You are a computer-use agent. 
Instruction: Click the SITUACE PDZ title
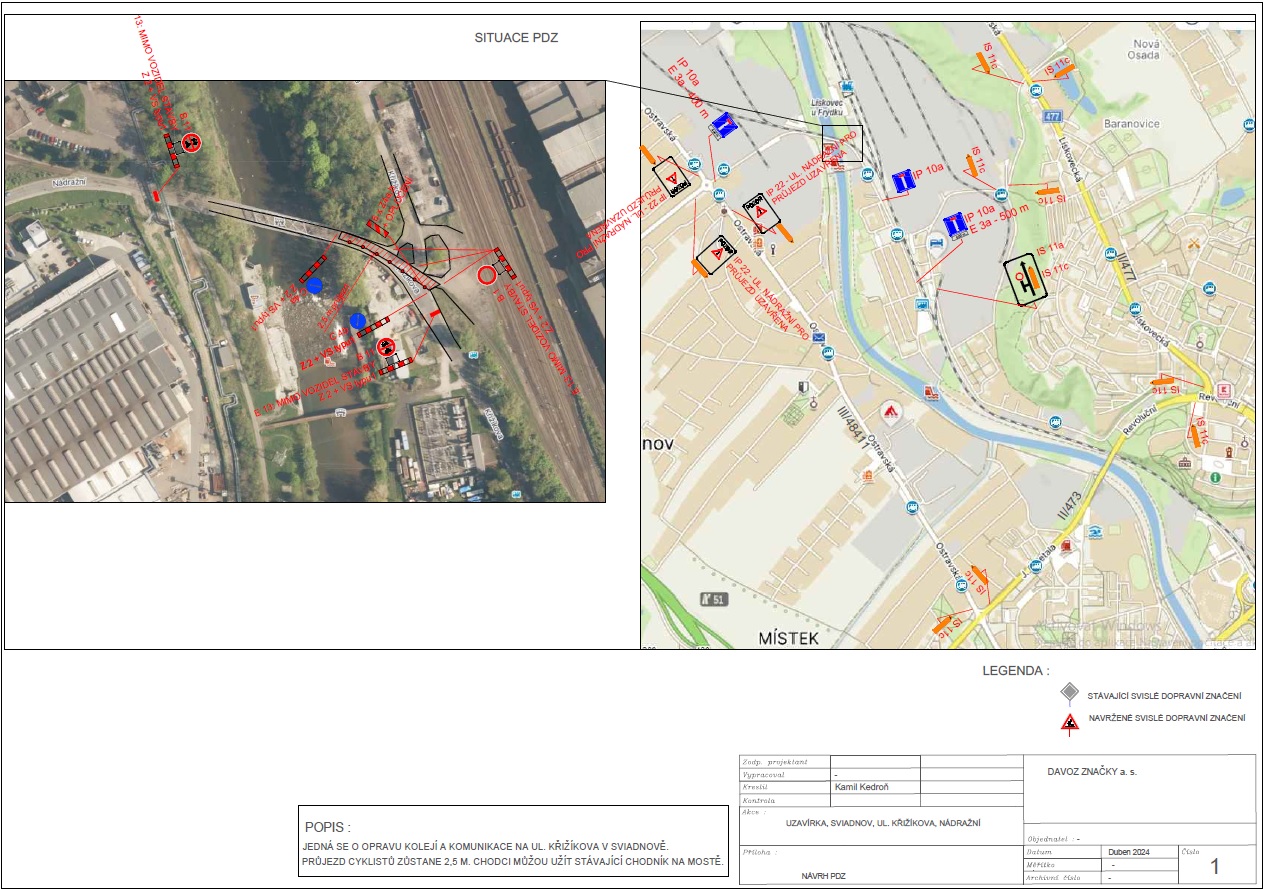pos(516,38)
